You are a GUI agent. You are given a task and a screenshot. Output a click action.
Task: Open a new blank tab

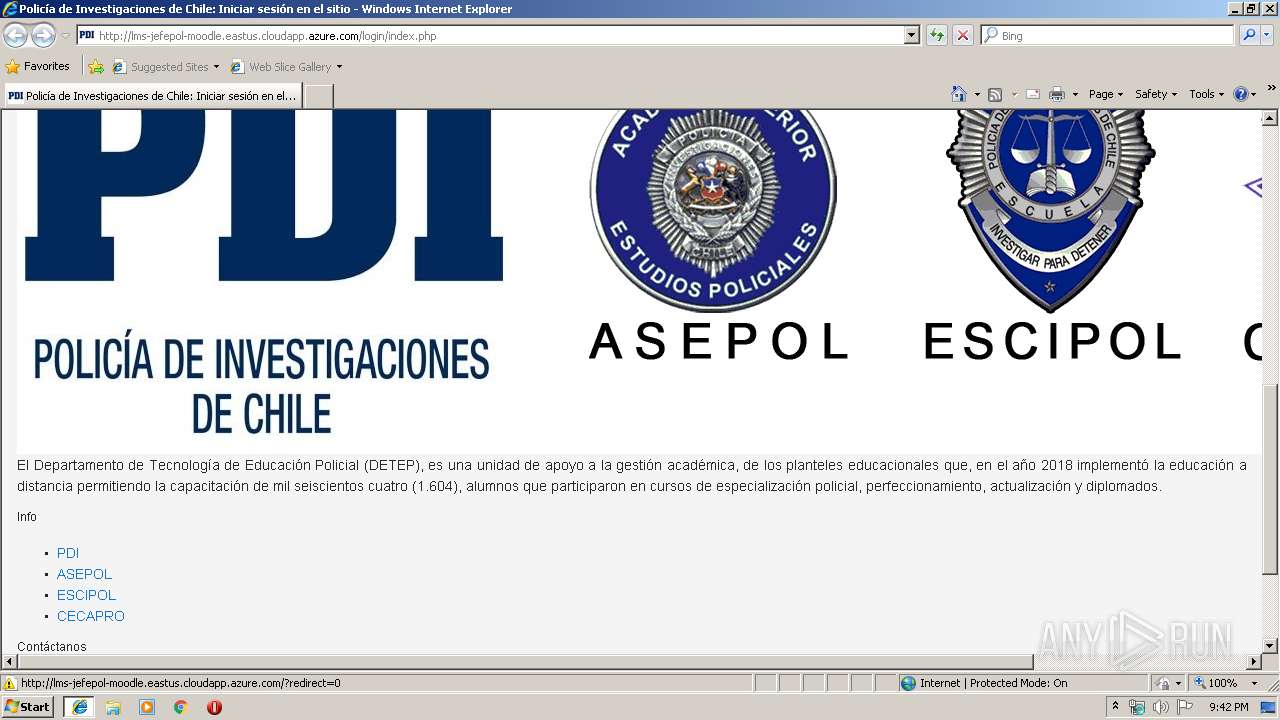(318, 96)
